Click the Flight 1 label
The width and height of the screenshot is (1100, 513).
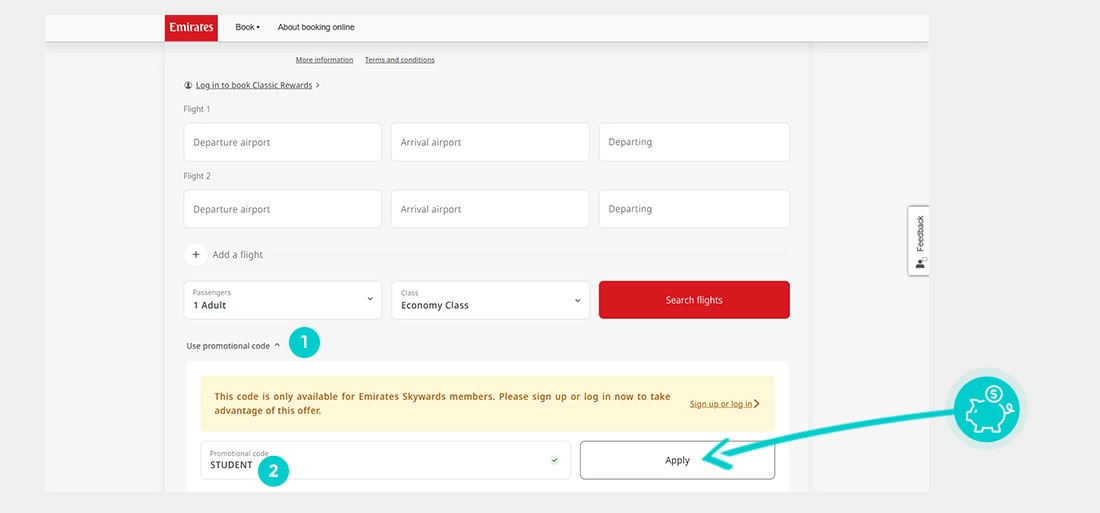[197, 109]
